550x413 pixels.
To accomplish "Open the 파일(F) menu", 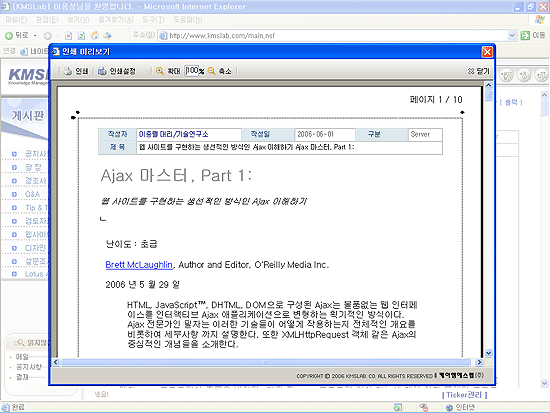I will click(x=16, y=20).
